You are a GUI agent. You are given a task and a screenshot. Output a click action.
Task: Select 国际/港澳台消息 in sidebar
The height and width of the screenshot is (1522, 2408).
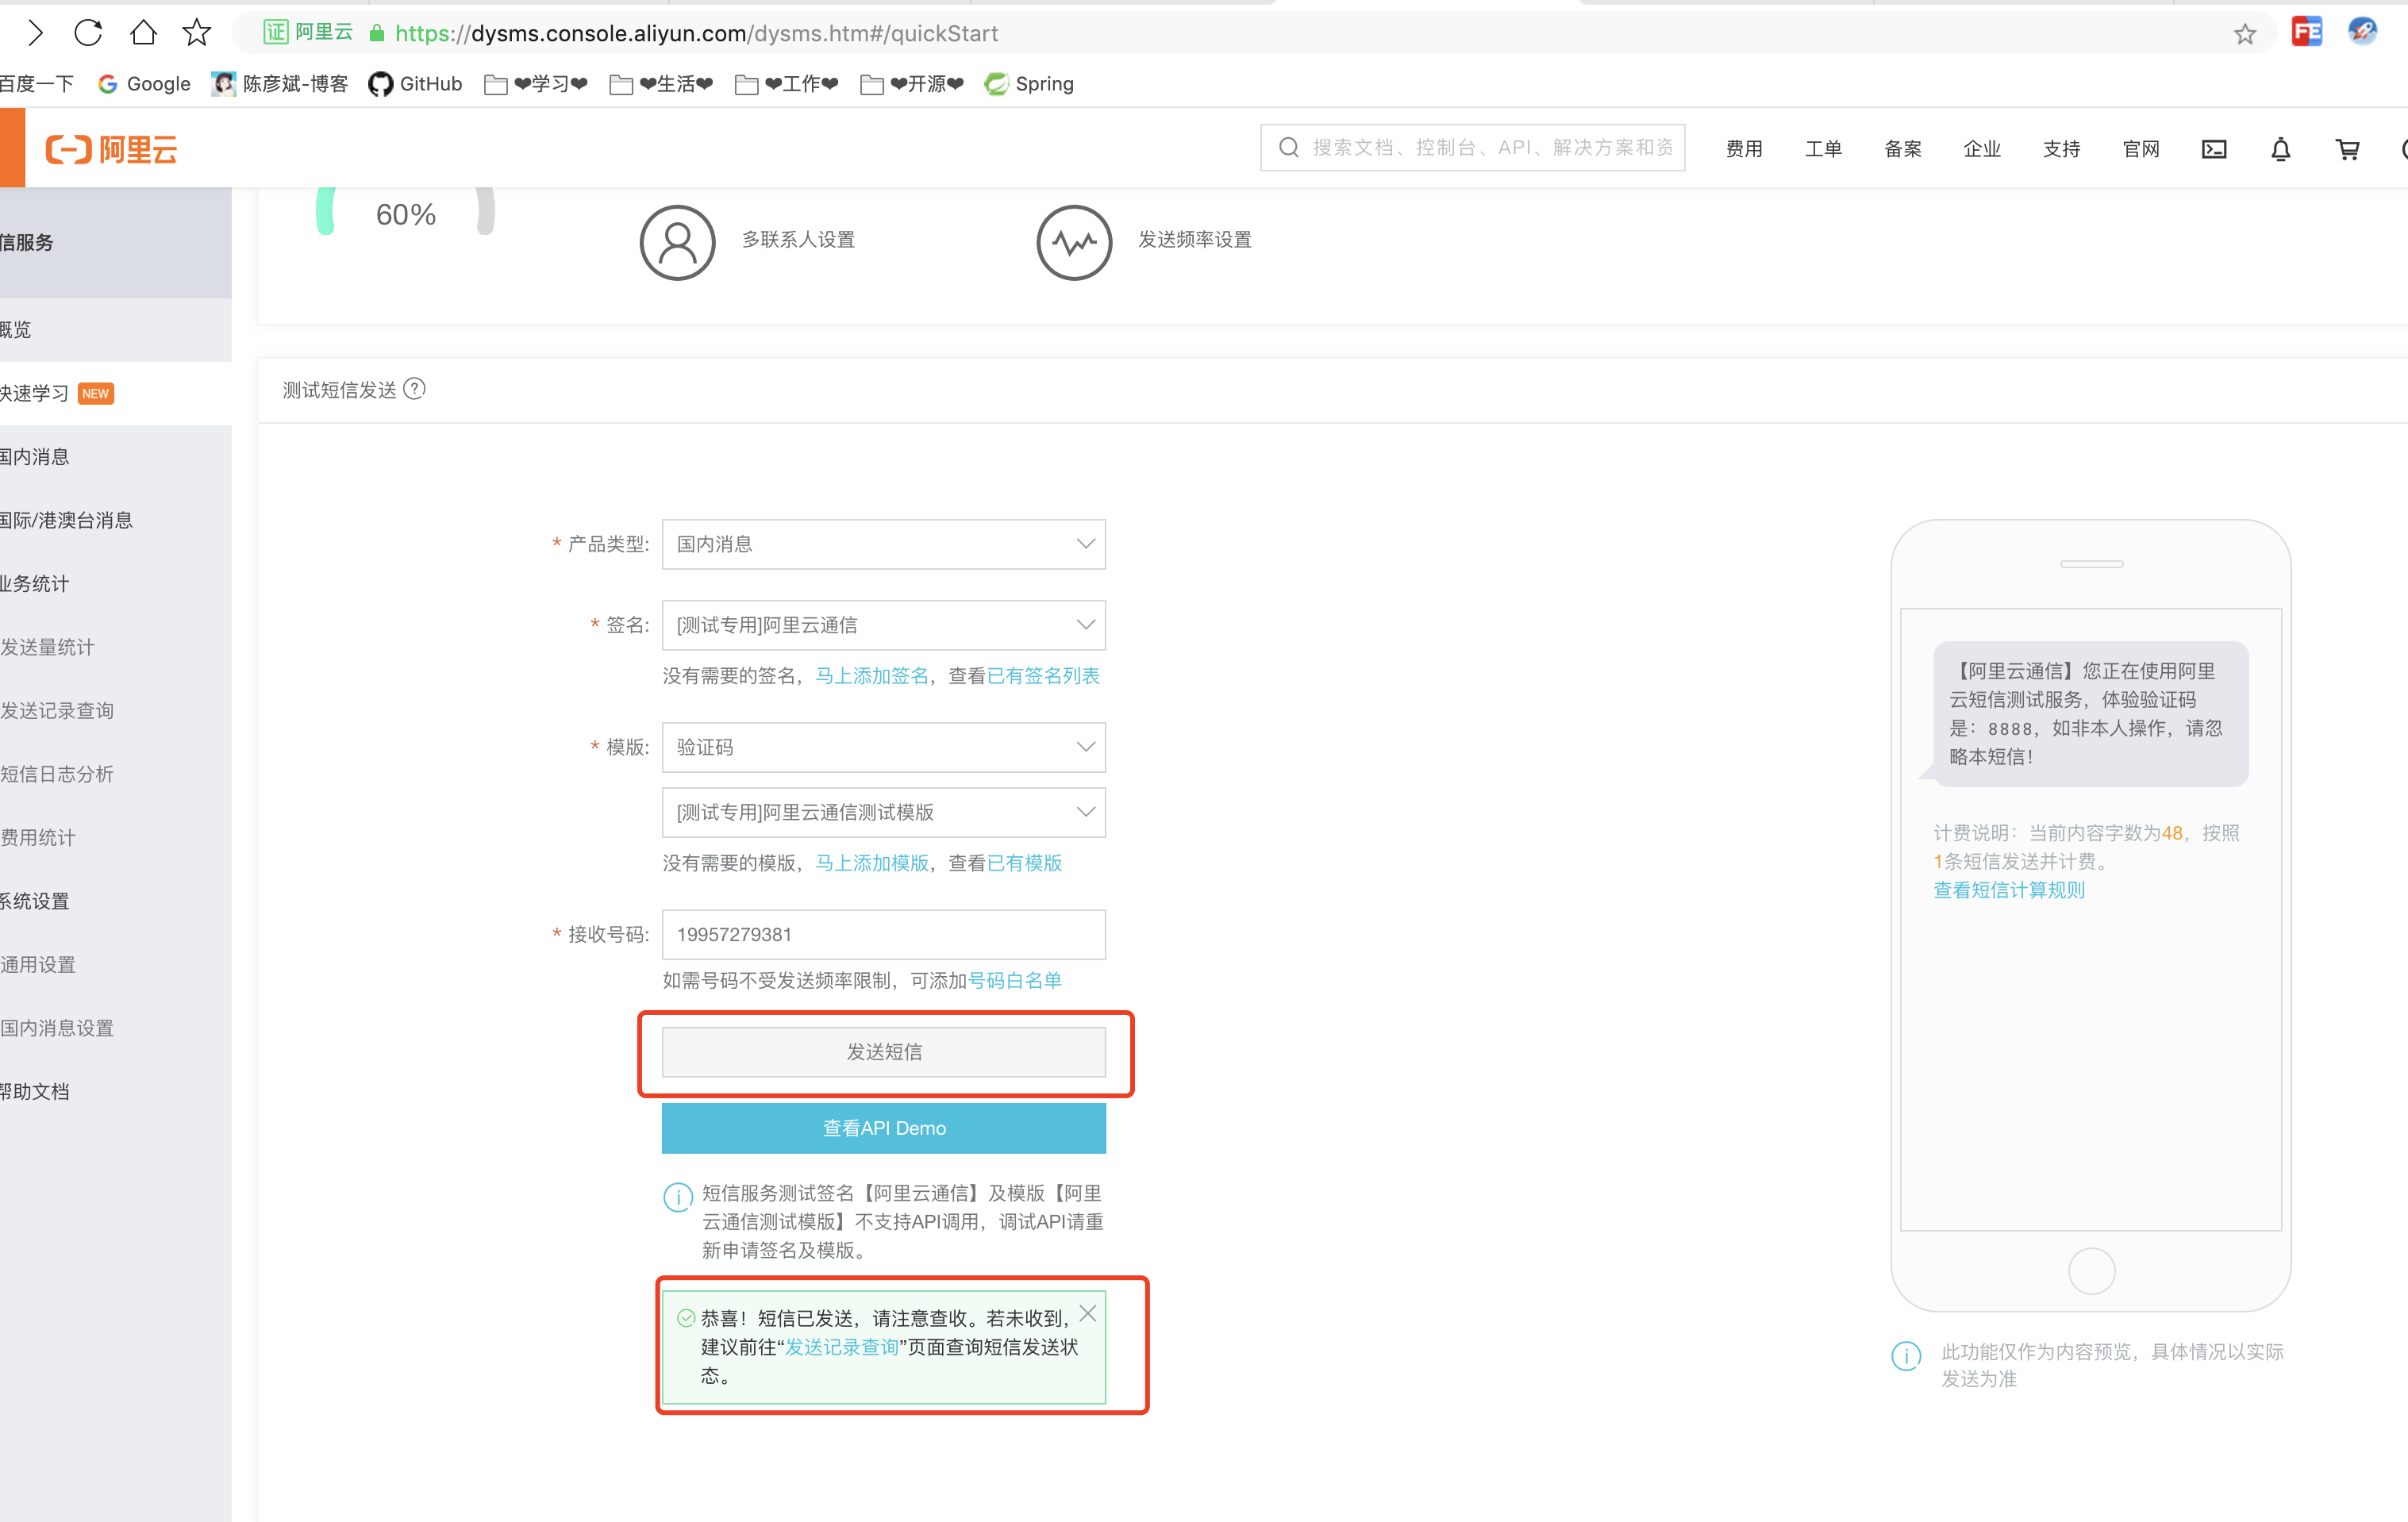click(115, 520)
